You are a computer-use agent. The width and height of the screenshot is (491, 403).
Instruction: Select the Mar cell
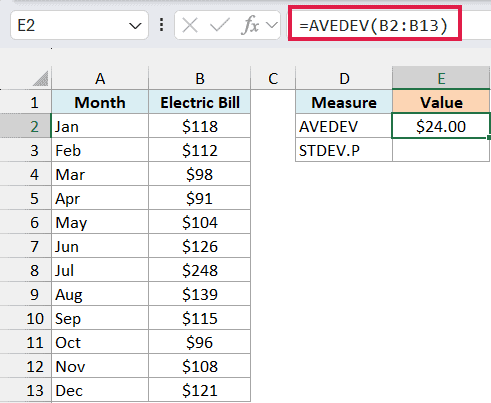tap(100, 174)
